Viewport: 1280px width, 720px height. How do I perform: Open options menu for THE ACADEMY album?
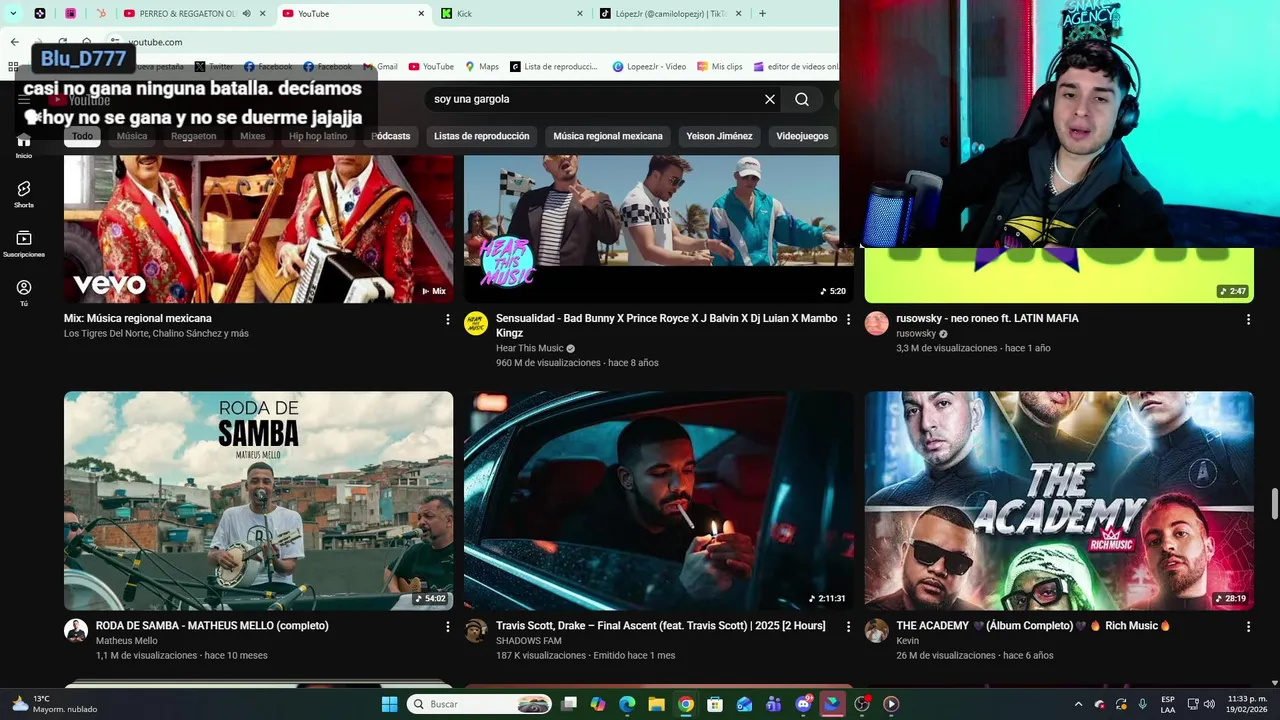1248,626
